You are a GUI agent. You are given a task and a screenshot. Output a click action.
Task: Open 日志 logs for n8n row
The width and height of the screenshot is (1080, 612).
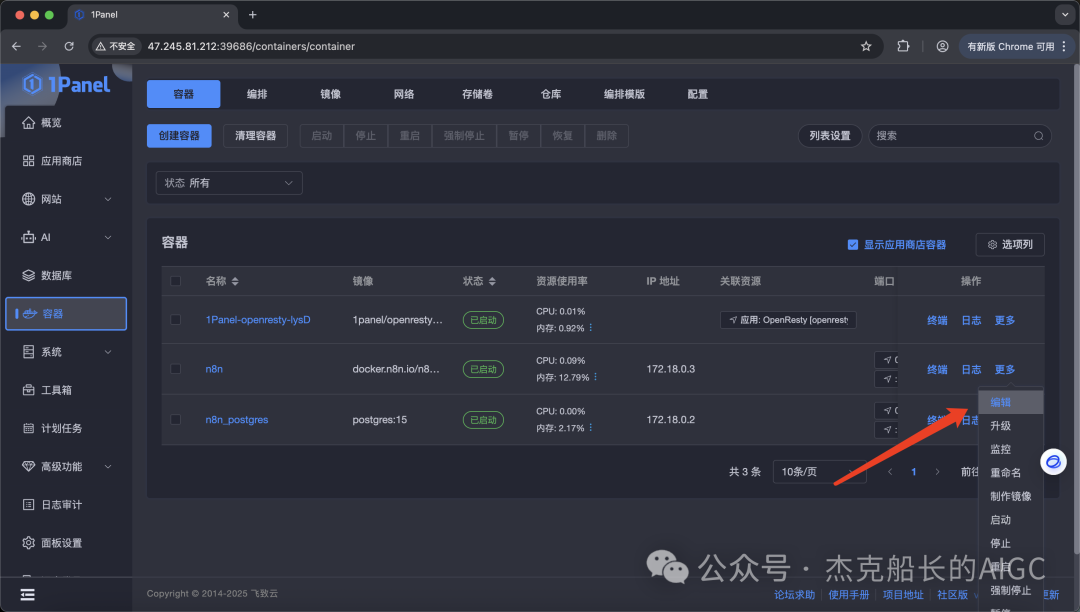click(x=971, y=370)
